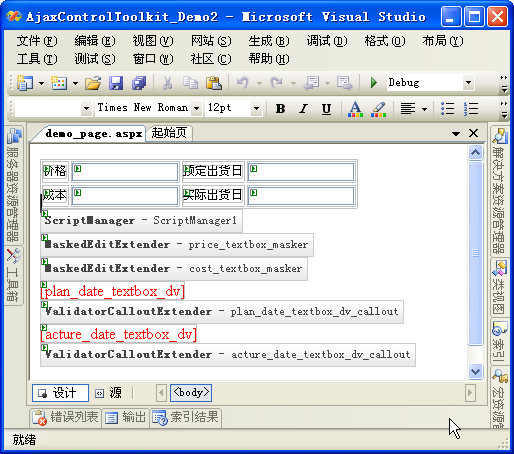Open the Redo history dropdown arrow
This screenshot has height=454, width=514.
click(x=293, y=83)
